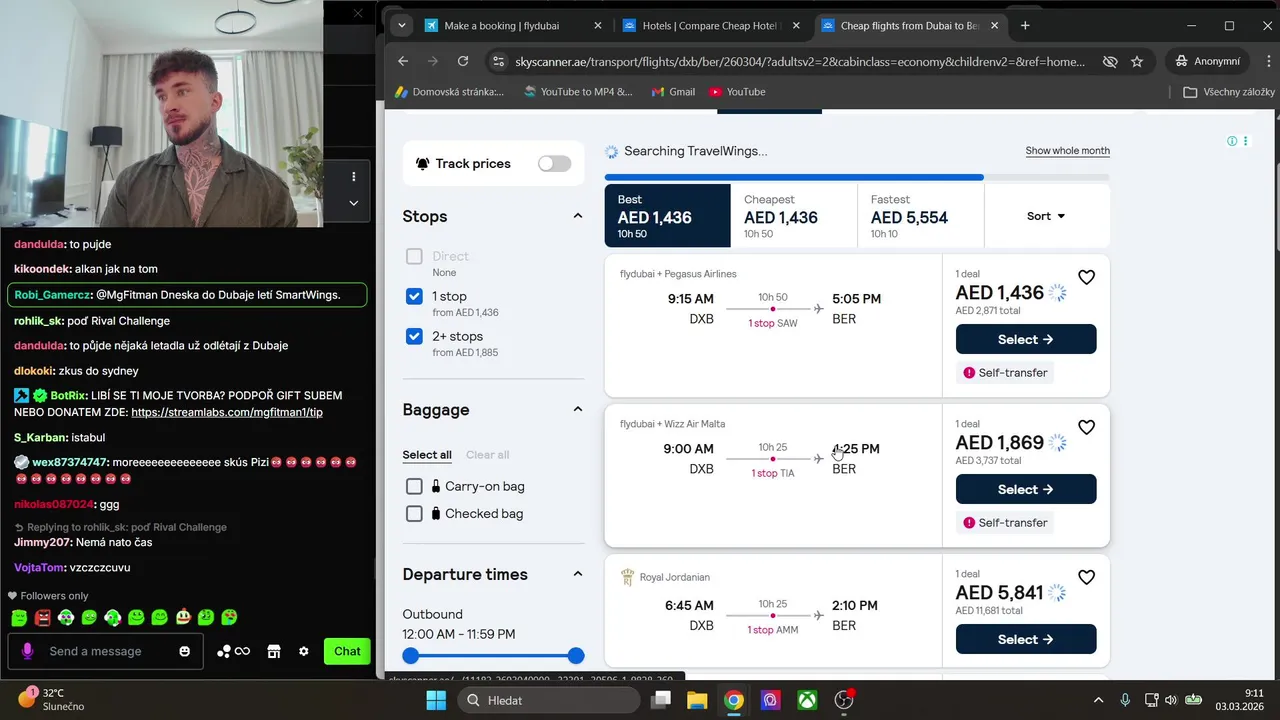Collapse the stream panel chevron
This screenshot has width=1280, height=720.
354,203
